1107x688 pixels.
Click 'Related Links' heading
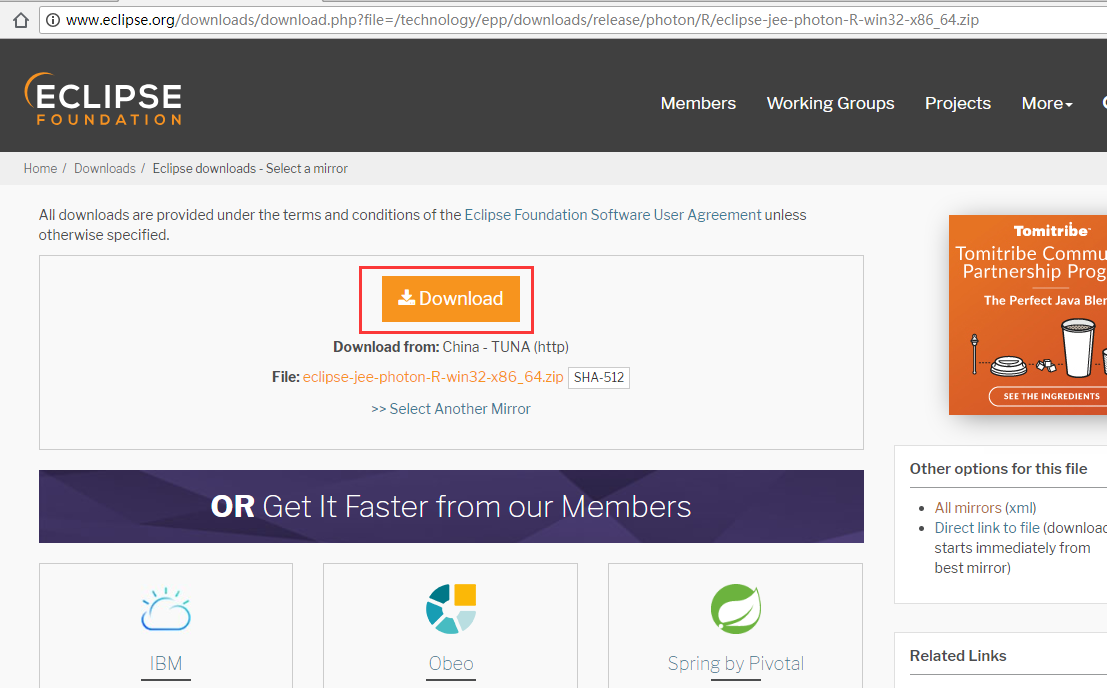pos(958,656)
